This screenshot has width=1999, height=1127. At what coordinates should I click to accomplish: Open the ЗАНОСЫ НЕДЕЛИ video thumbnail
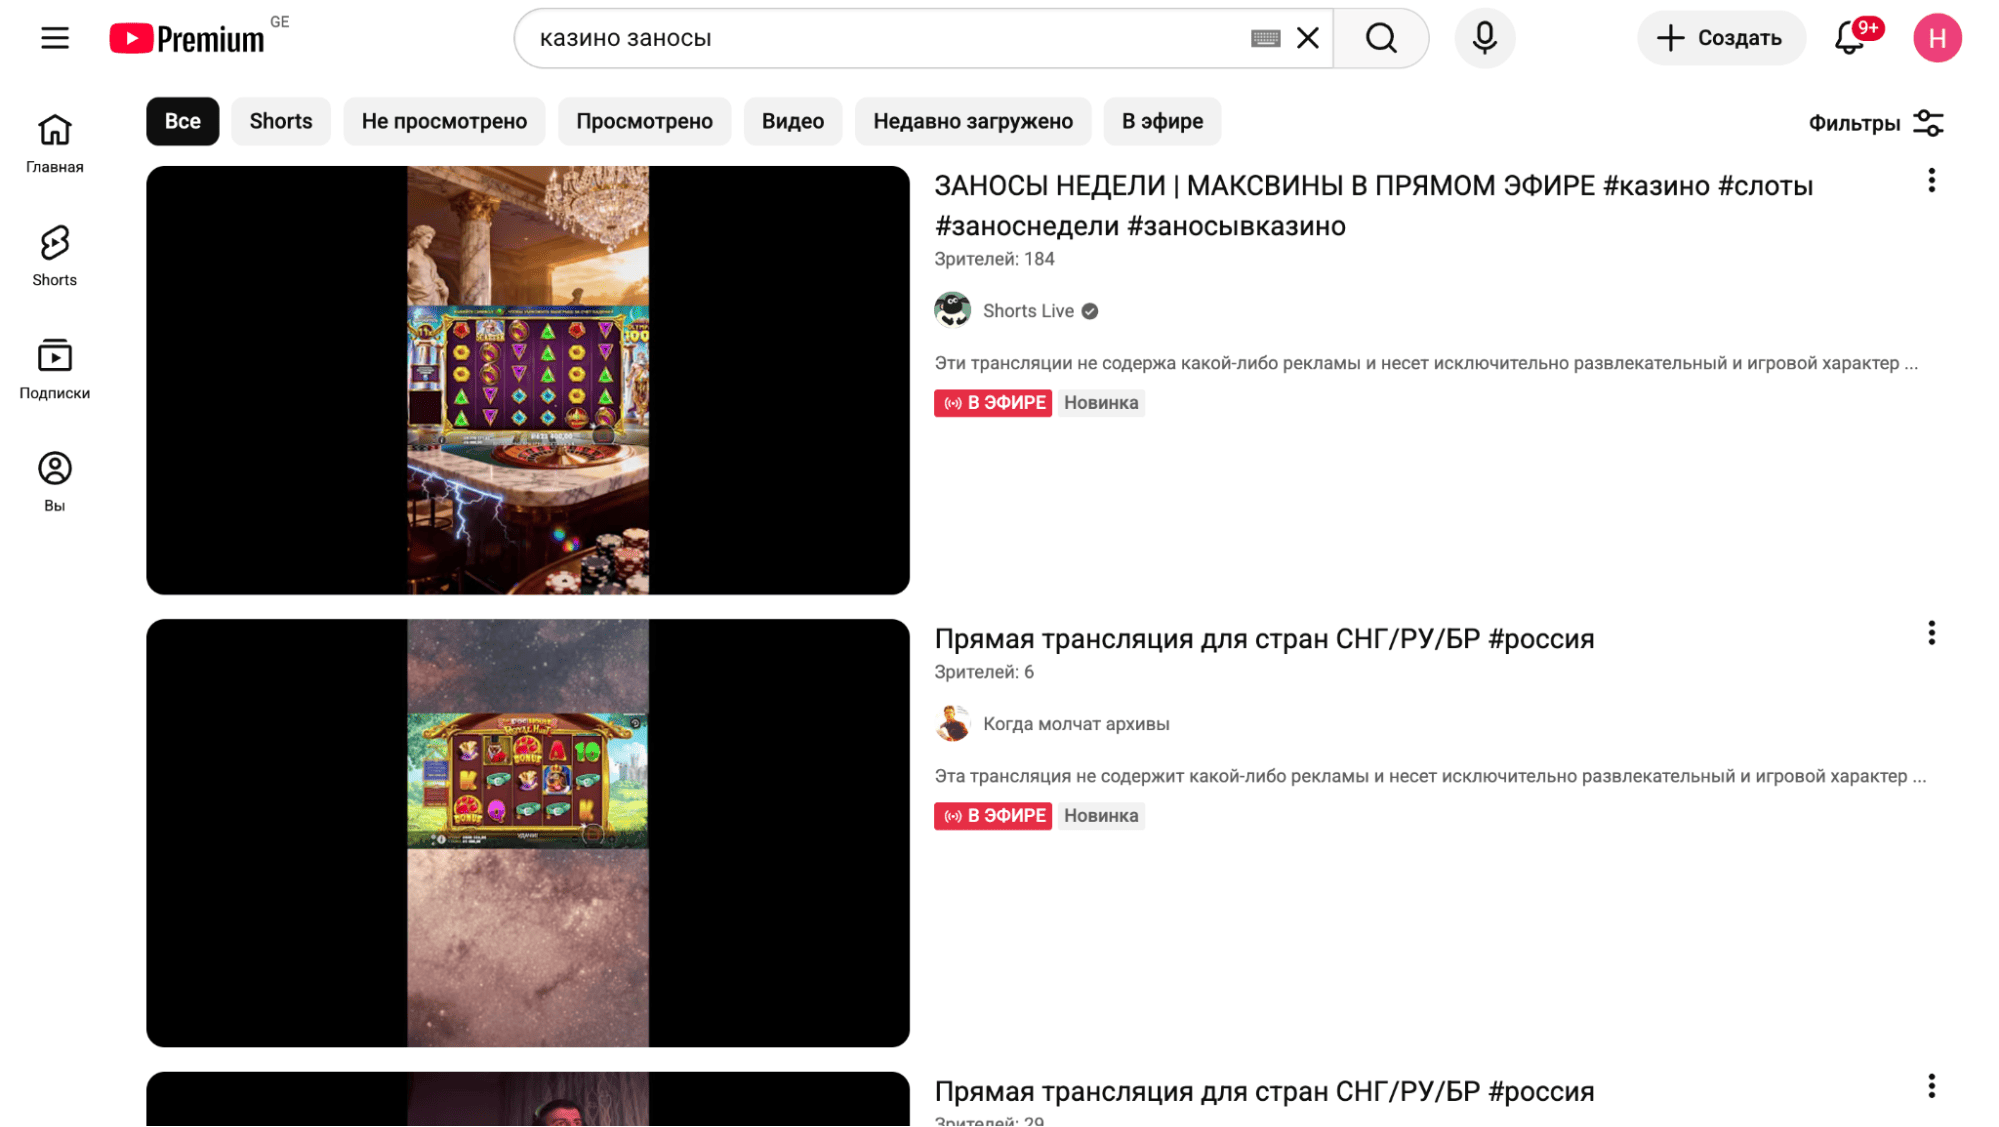528,380
